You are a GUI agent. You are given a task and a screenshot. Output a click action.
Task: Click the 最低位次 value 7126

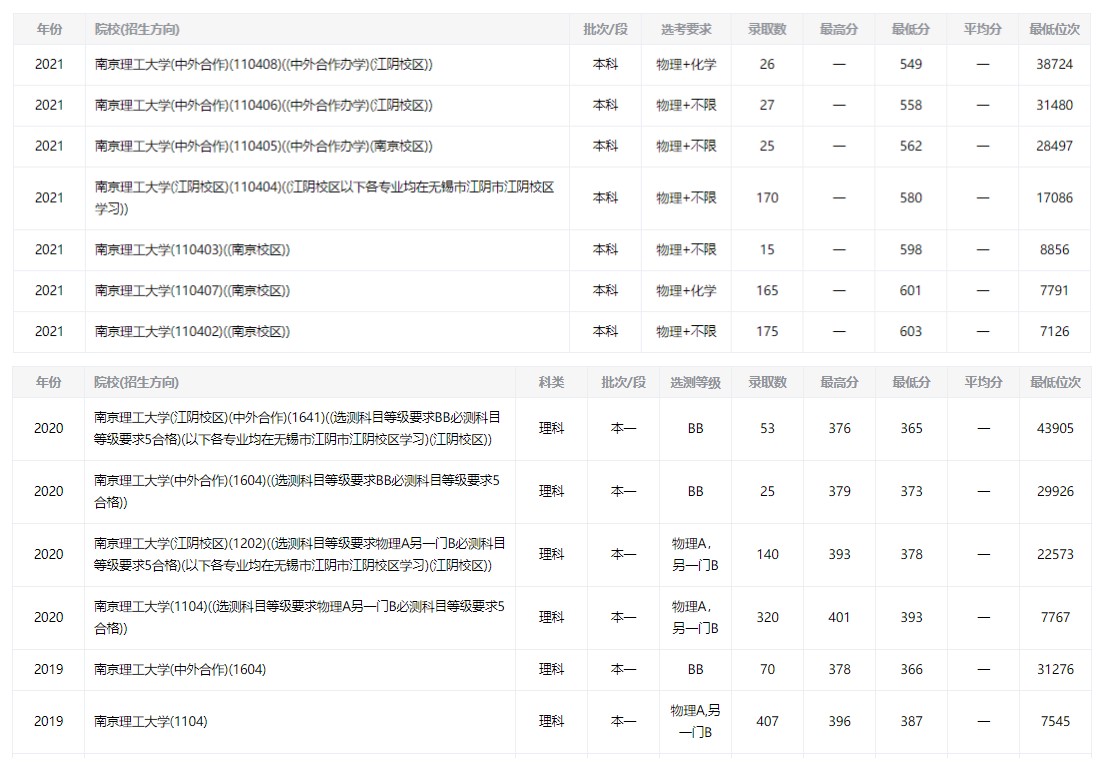click(1054, 332)
